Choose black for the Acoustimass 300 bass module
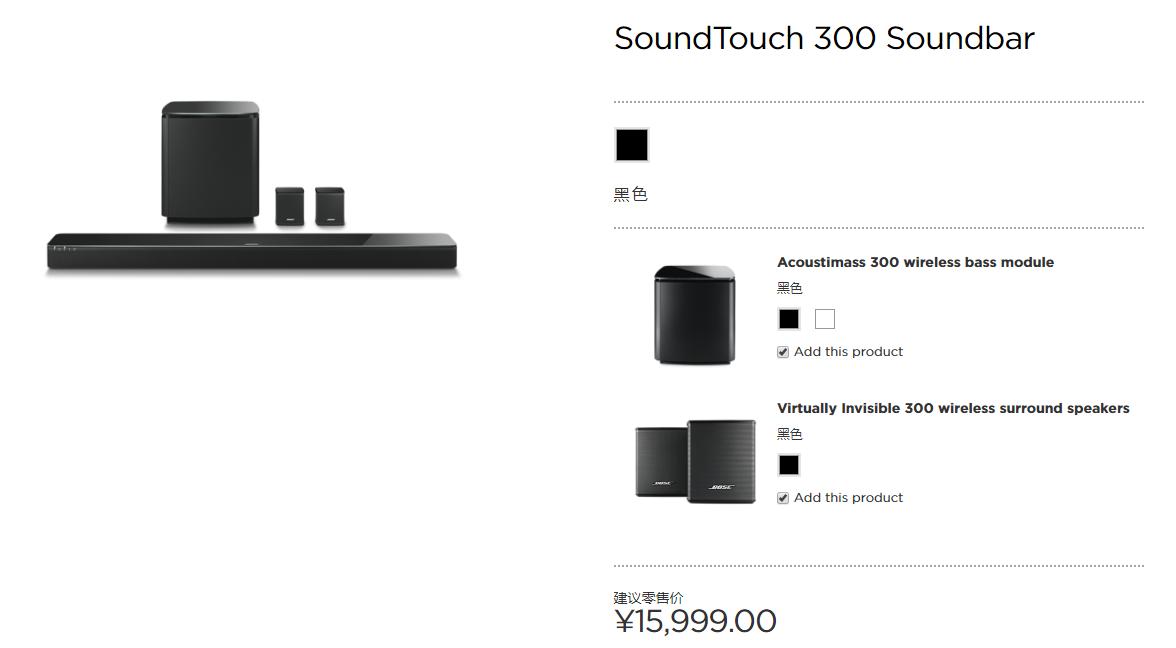The height and width of the screenshot is (648, 1176). (789, 319)
